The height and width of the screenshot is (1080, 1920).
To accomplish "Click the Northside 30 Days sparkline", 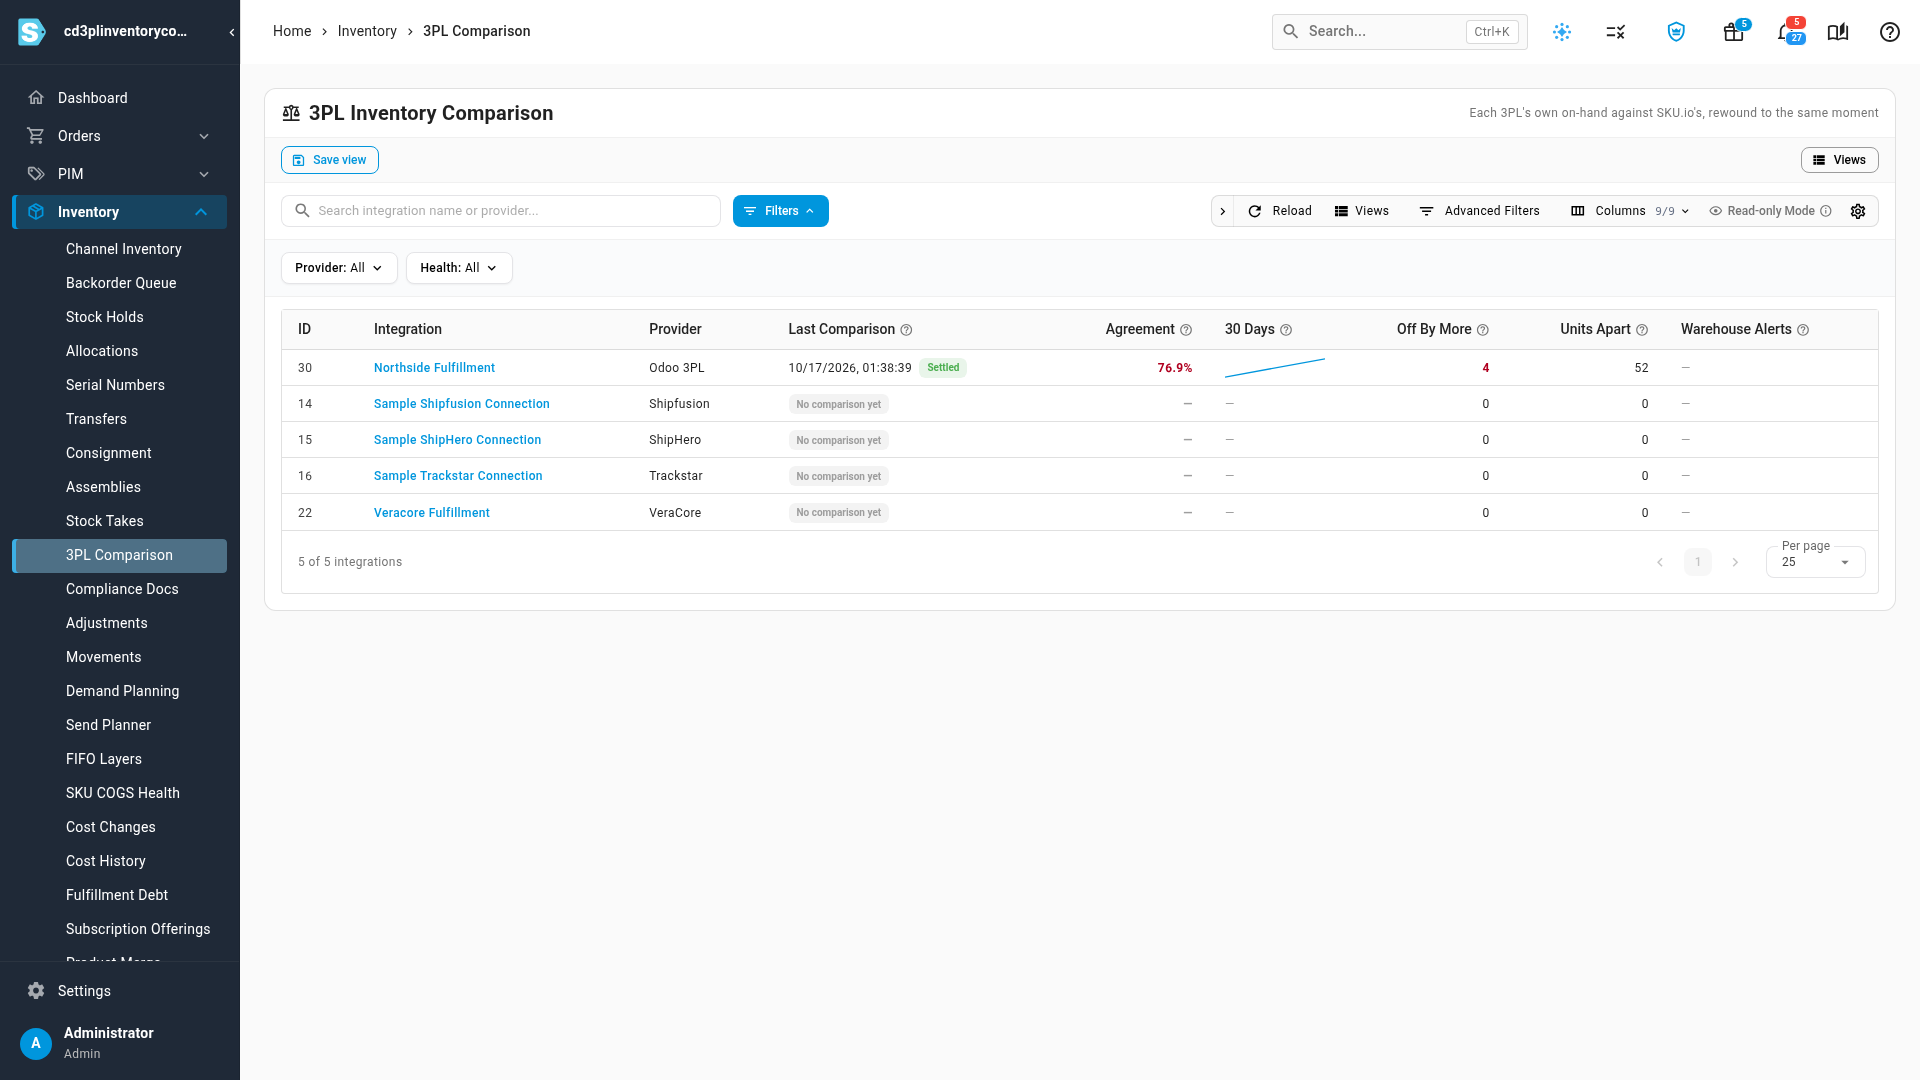I will [1275, 368].
